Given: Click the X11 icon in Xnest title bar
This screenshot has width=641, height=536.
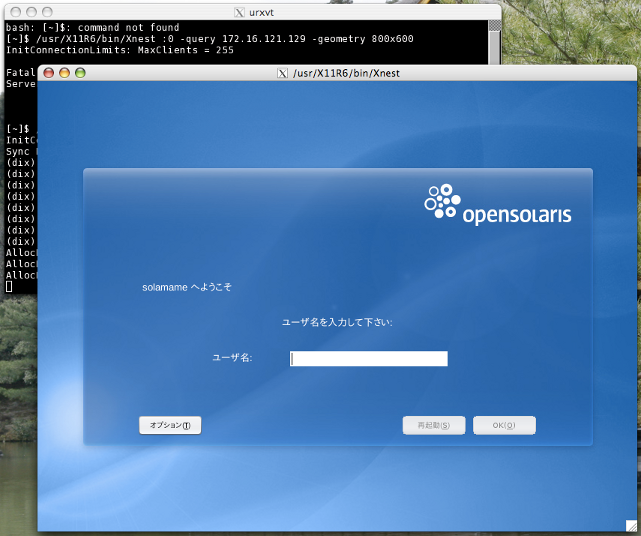Looking at the screenshot, I should click(x=282, y=73).
